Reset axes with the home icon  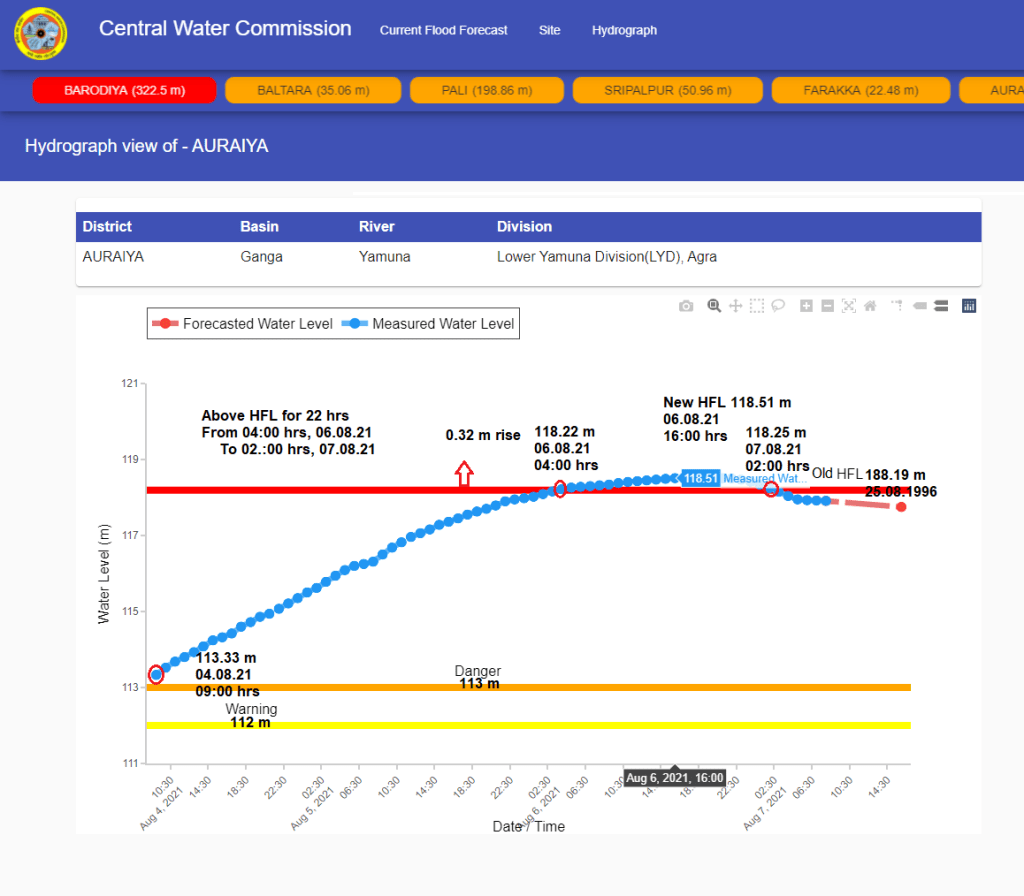[870, 306]
